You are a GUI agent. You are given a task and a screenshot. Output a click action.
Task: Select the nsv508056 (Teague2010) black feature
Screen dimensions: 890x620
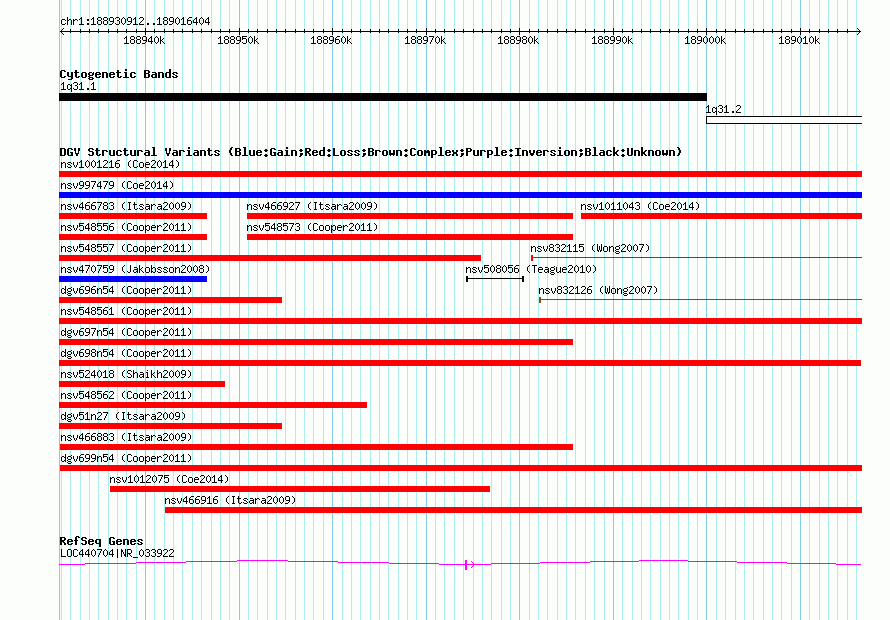click(495, 279)
